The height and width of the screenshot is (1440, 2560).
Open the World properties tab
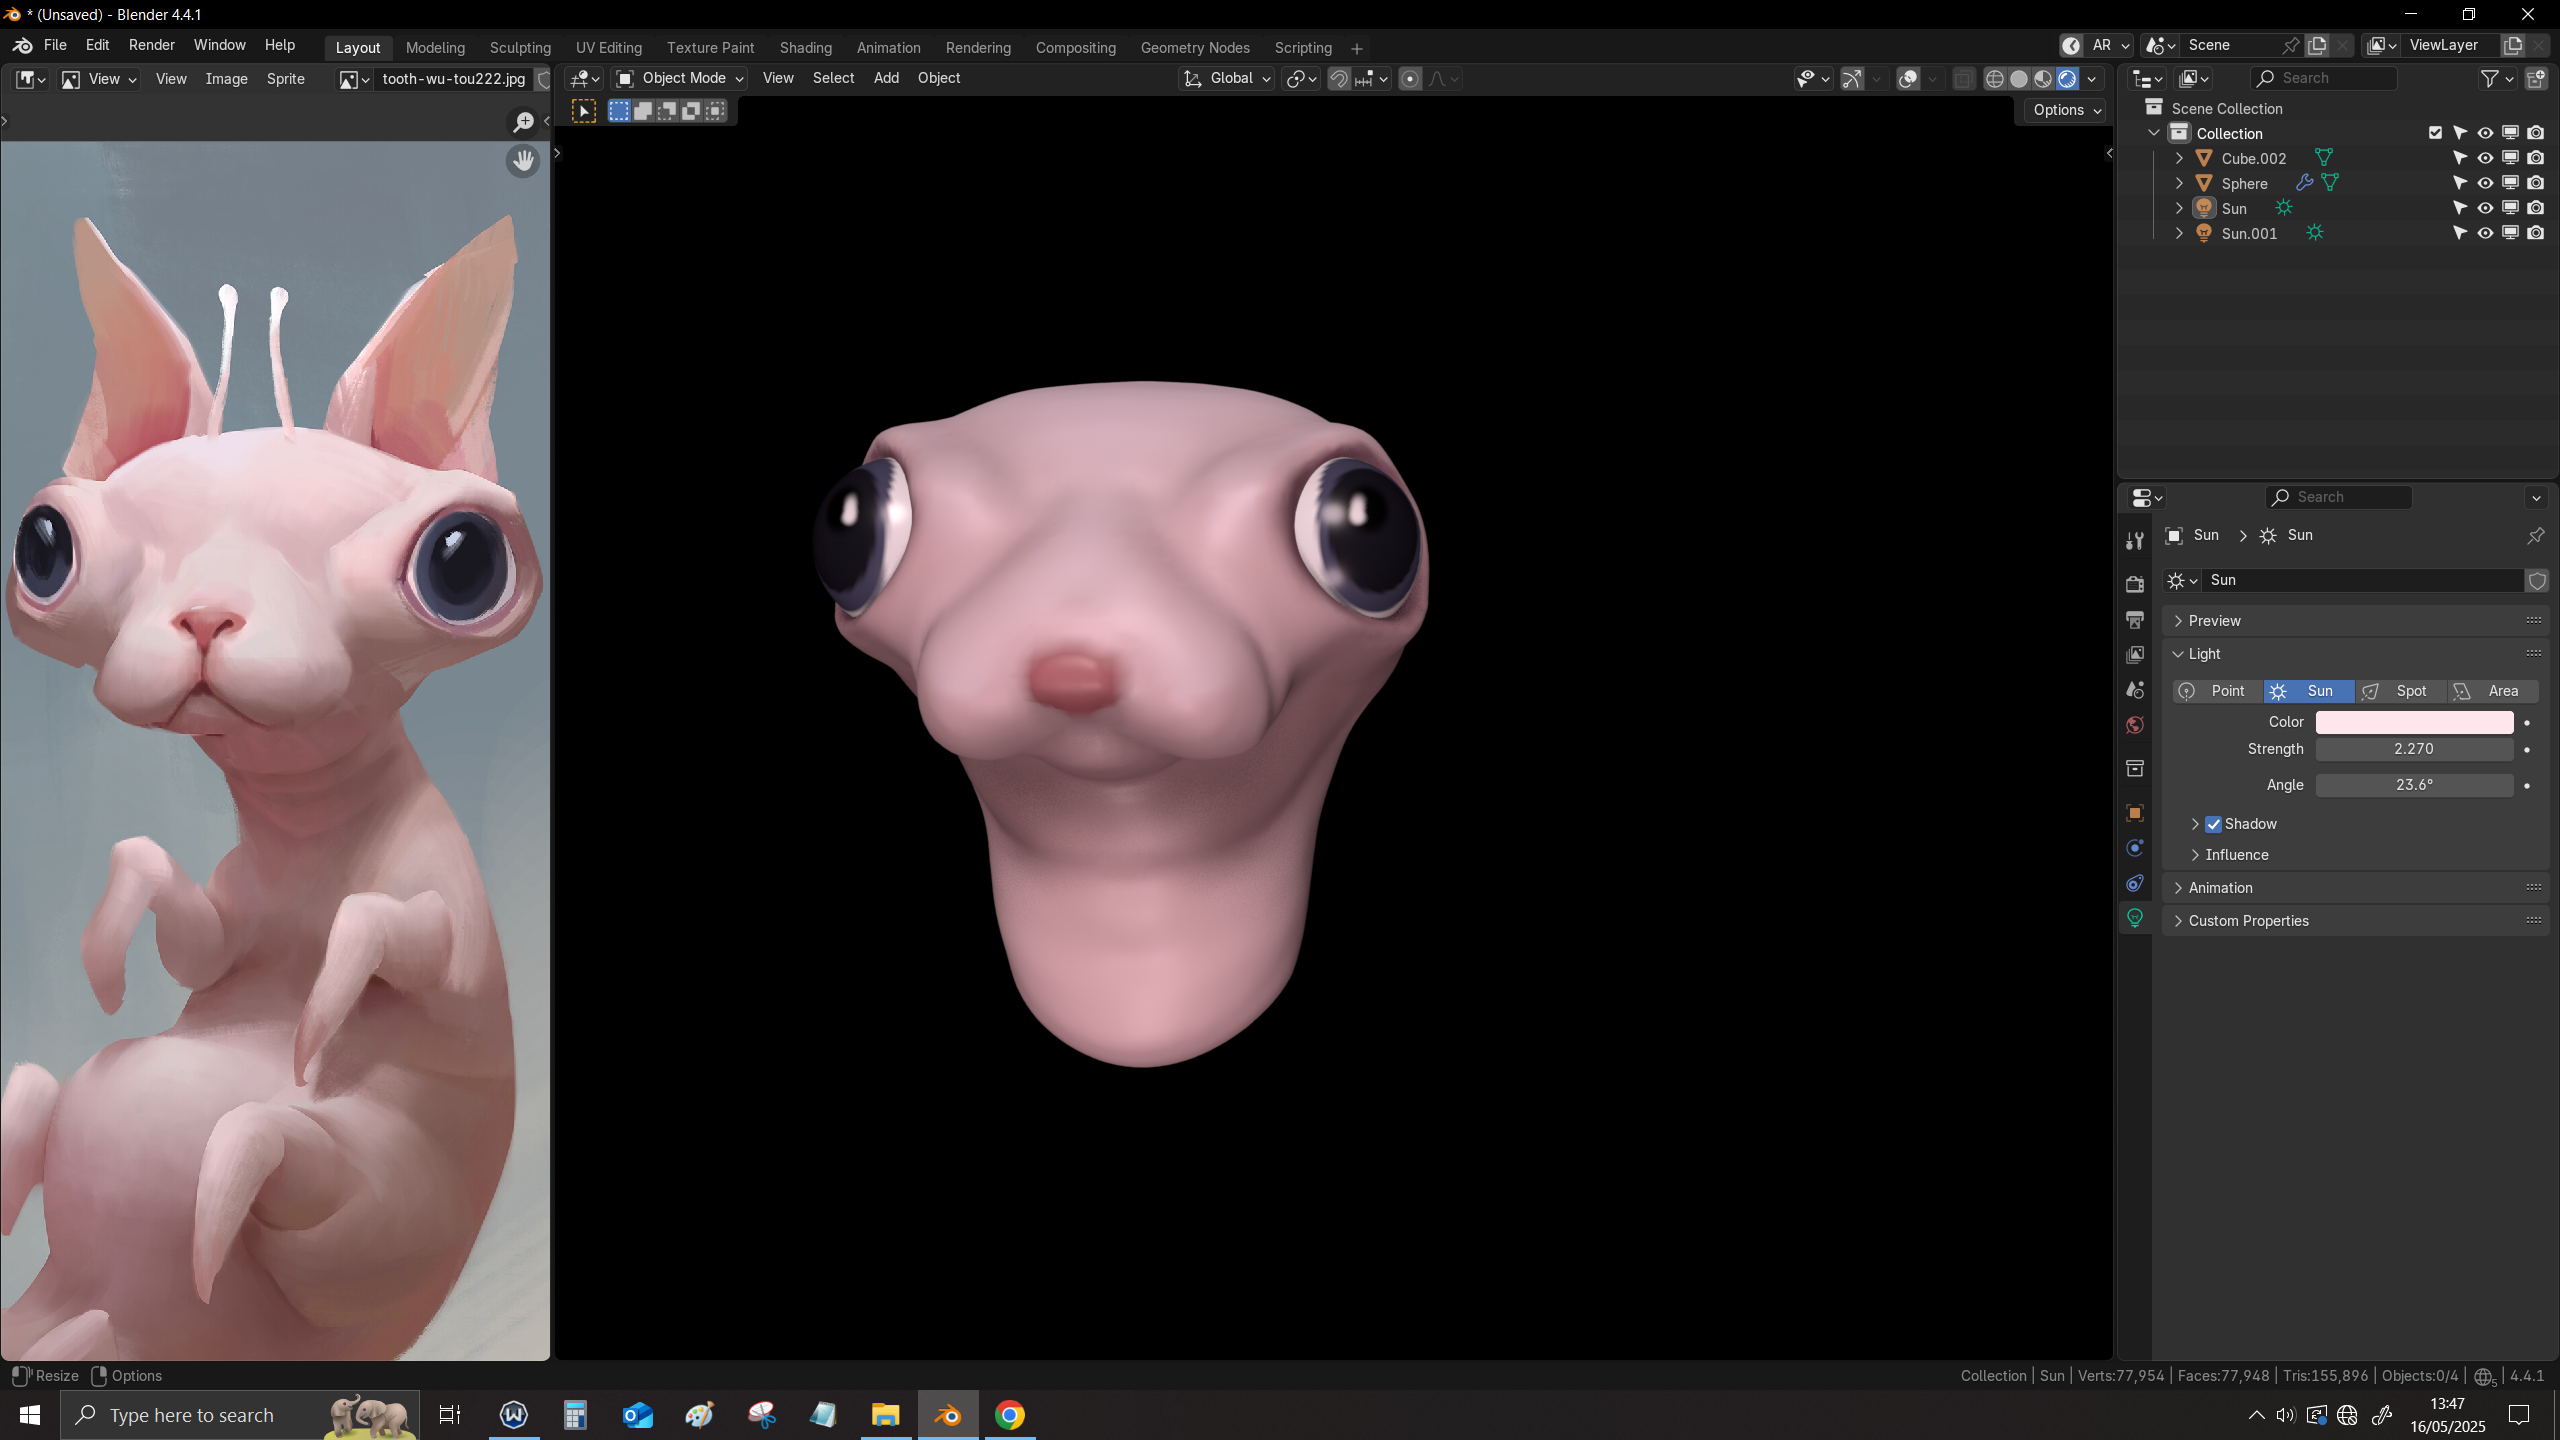[x=2135, y=725]
